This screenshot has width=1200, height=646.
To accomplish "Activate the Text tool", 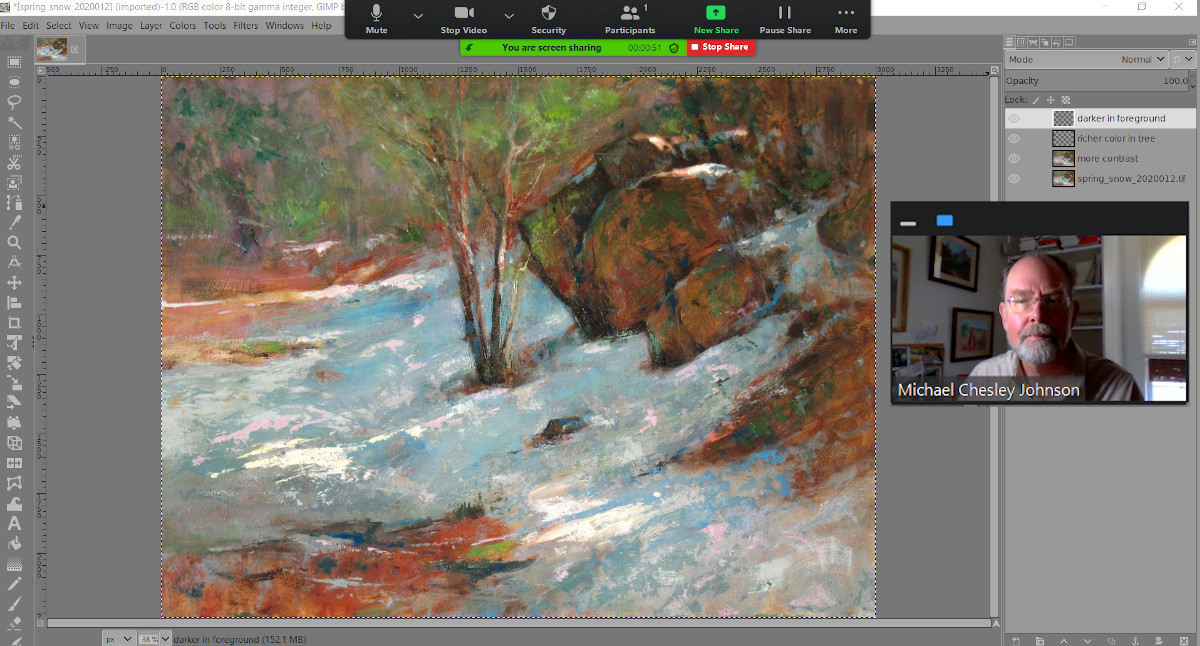I will click(x=15, y=523).
